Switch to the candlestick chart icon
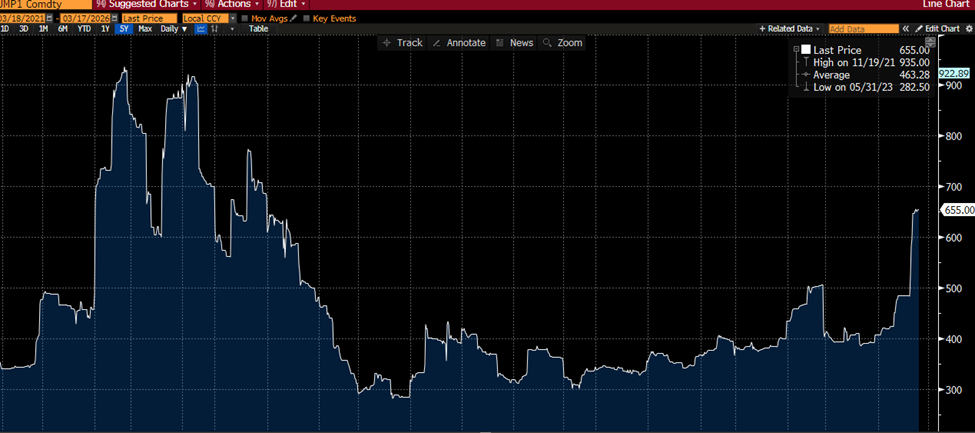The width and height of the screenshot is (975, 433). pyautogui.click(x=216, y=29)
